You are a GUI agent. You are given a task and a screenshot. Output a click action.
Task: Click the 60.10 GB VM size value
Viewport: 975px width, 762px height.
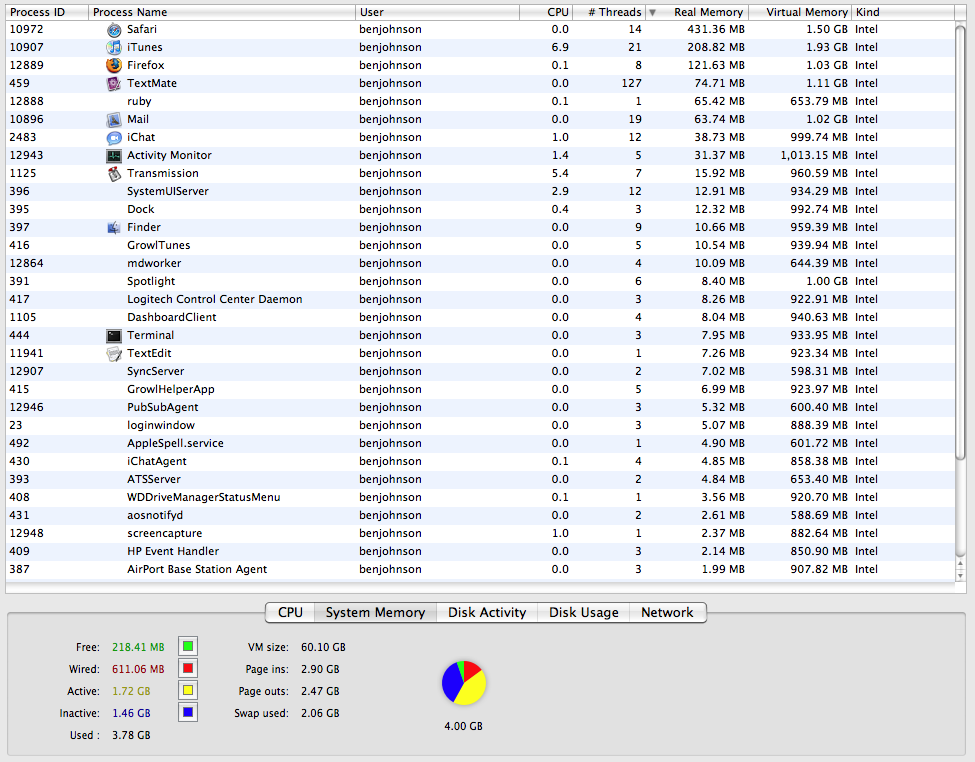323,648
